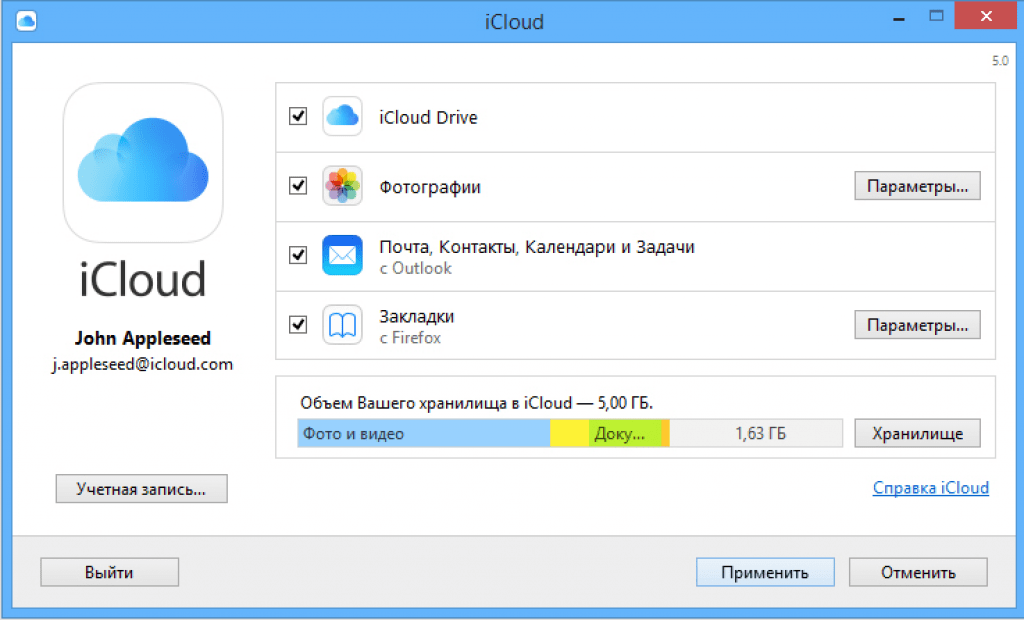
Task: Disable Почта, Контакты, Календари checkbox
Action: [298, 255]
